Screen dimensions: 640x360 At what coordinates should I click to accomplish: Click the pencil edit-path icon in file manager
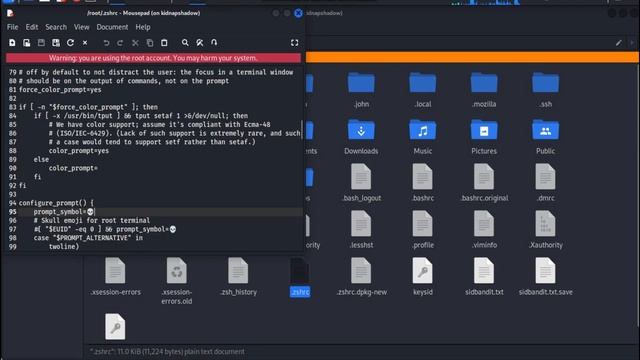click(619, 43)
